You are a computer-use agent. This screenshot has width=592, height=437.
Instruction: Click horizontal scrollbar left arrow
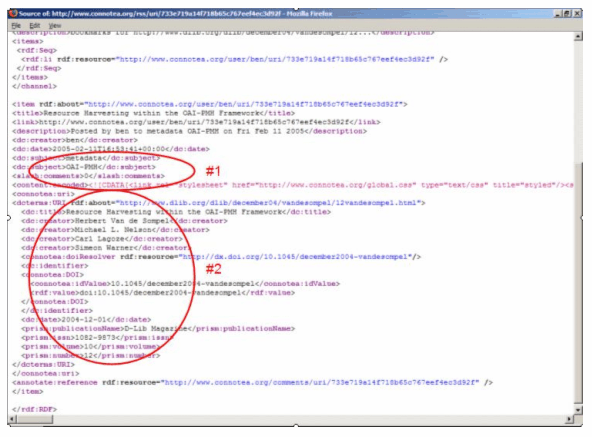point(12,419)
